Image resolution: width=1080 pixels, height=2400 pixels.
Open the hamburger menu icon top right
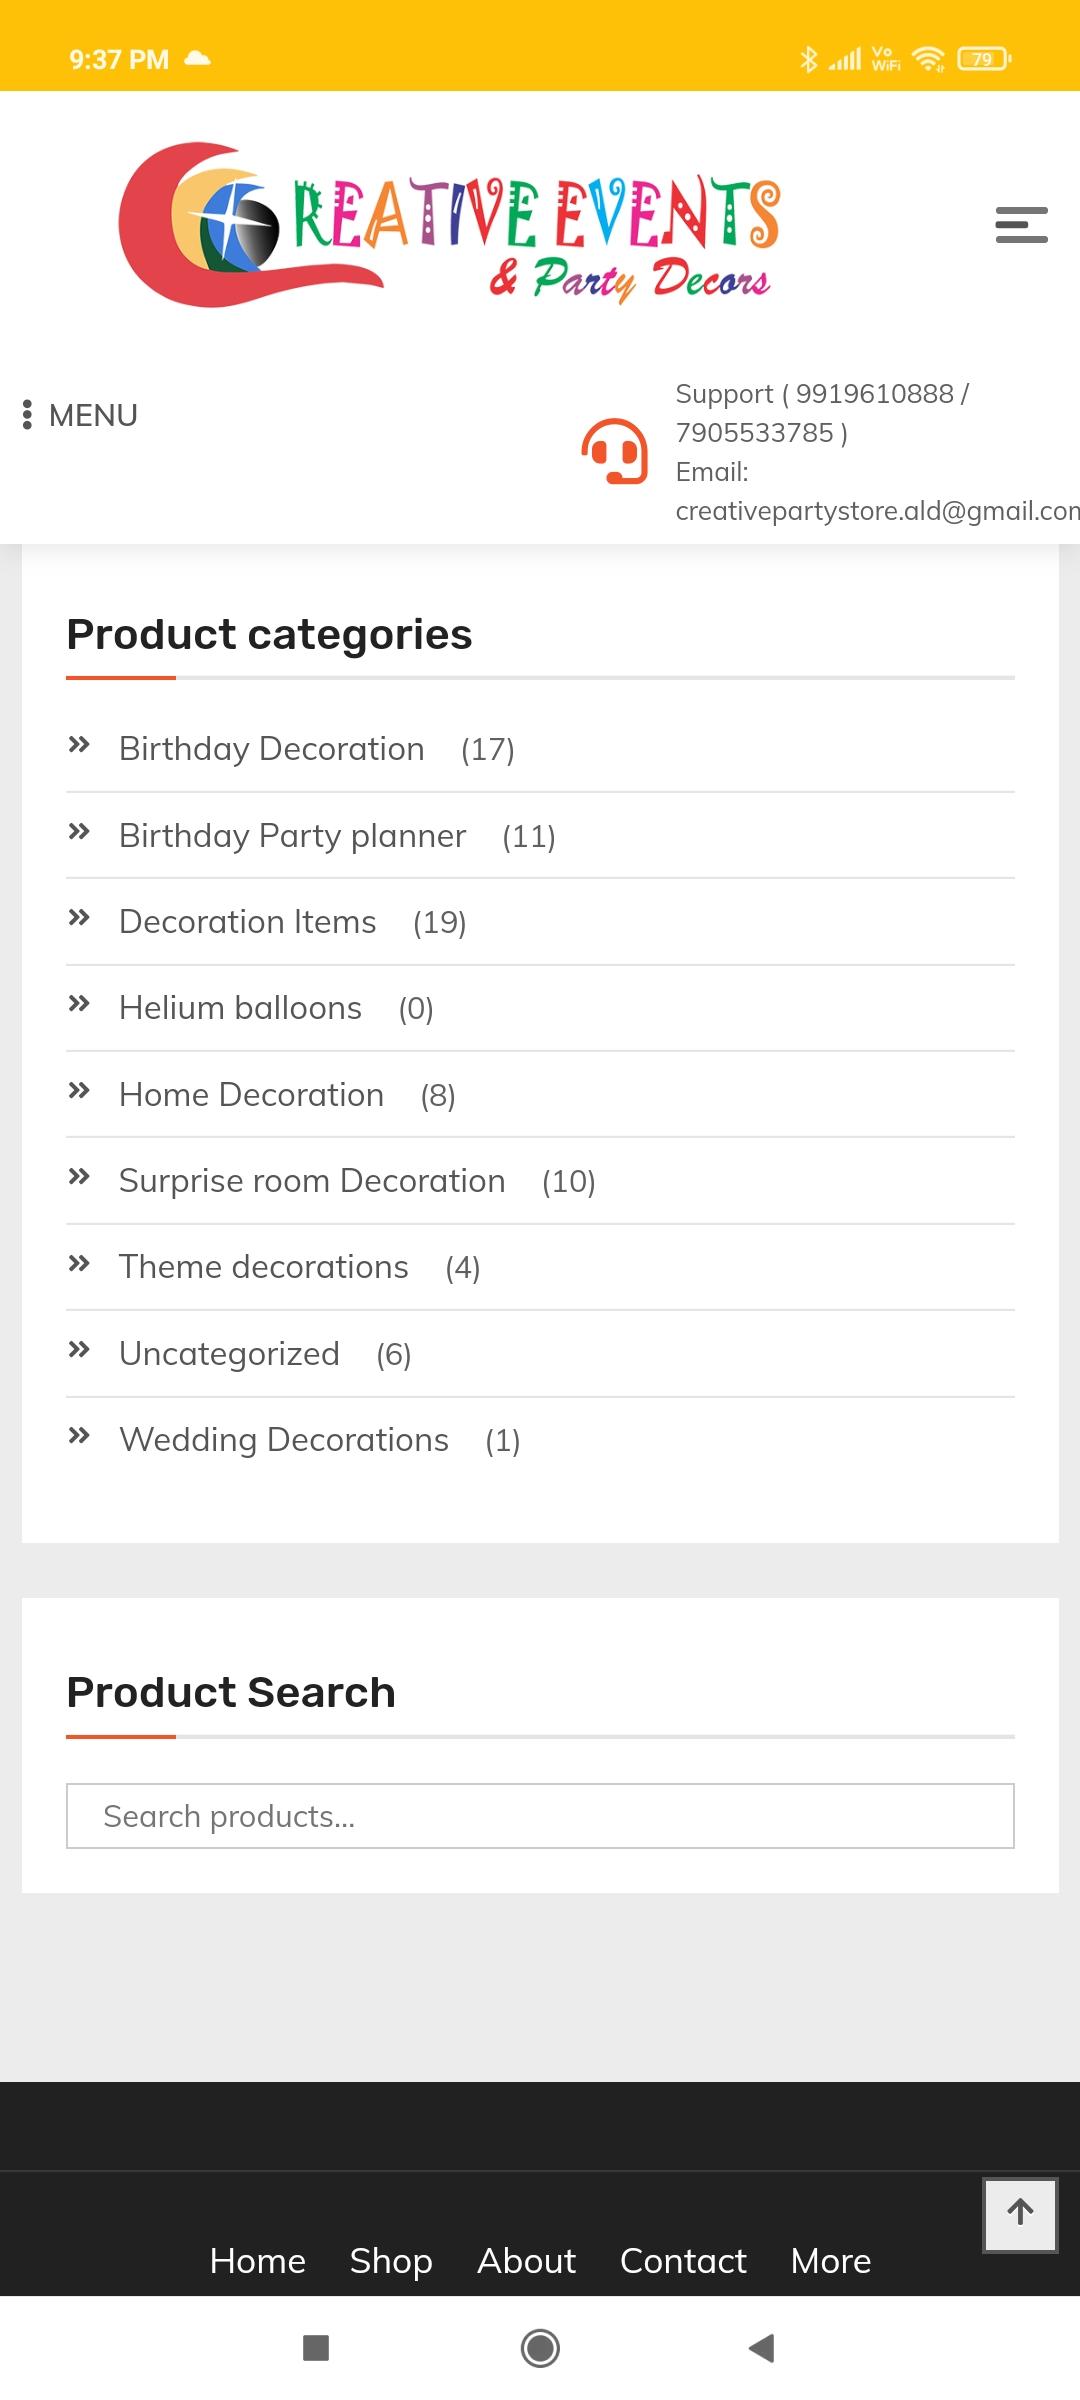[1021, 225]
